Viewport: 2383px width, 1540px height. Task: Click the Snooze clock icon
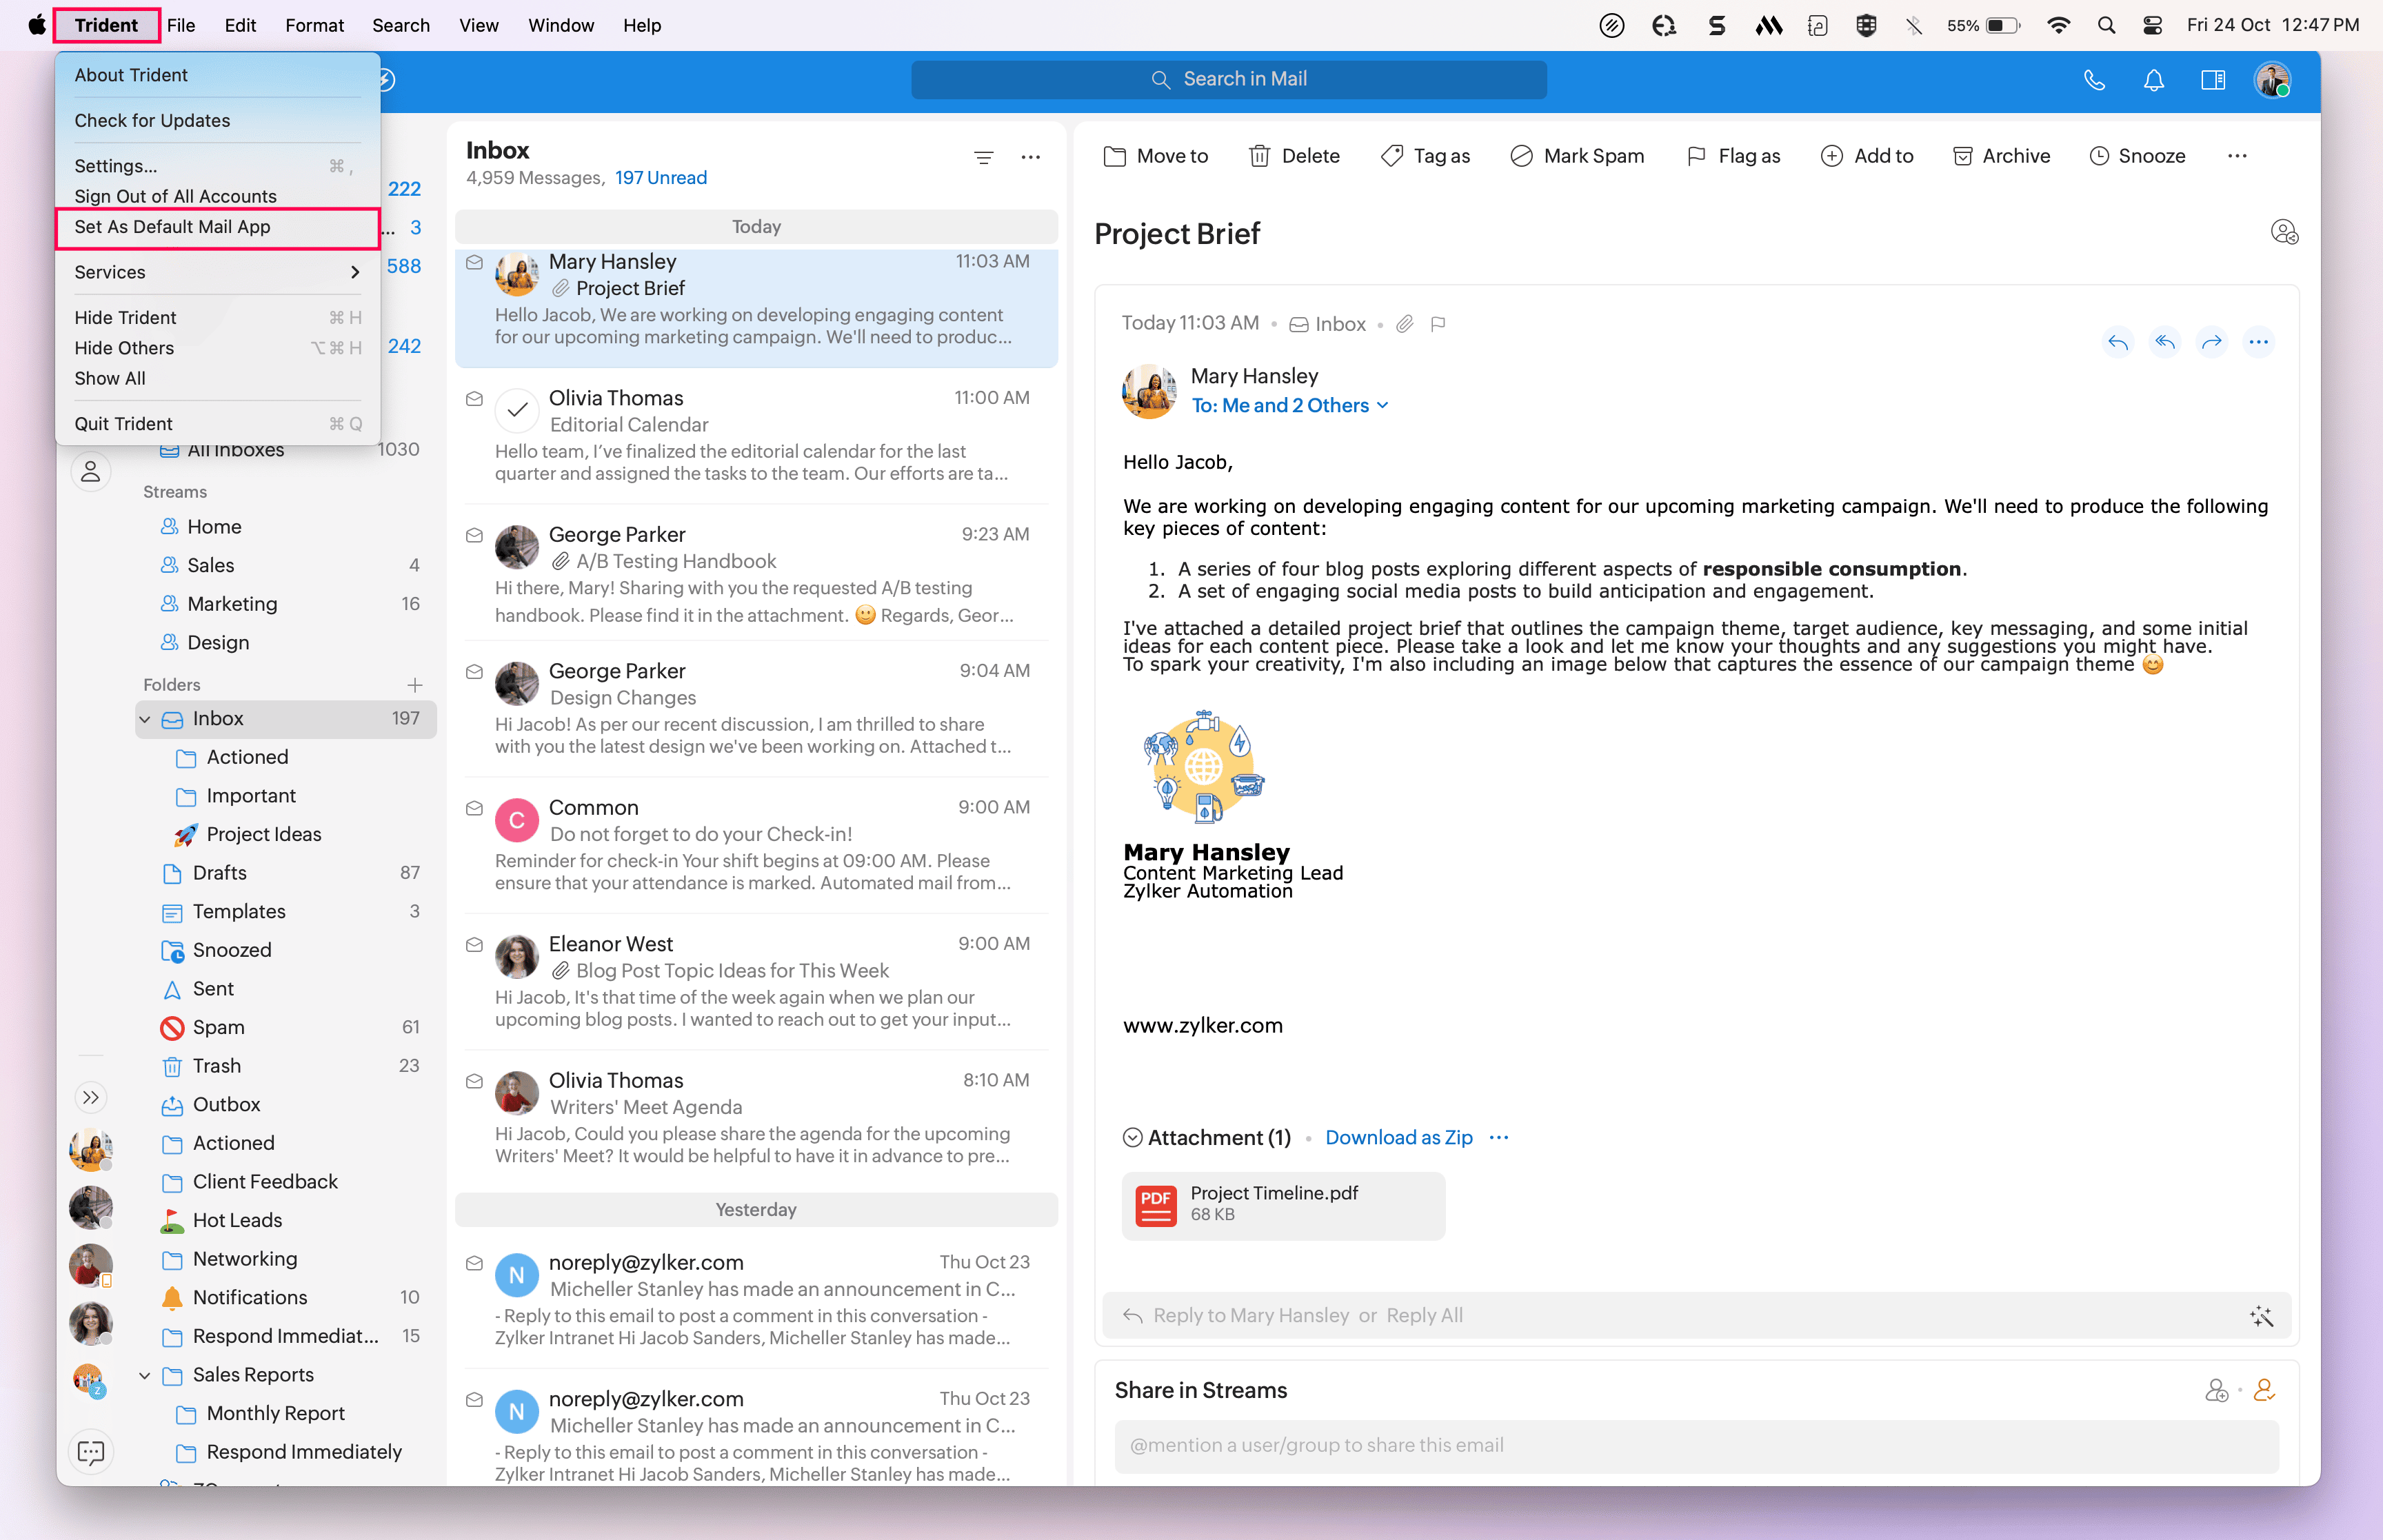[x=2098, y=156]
